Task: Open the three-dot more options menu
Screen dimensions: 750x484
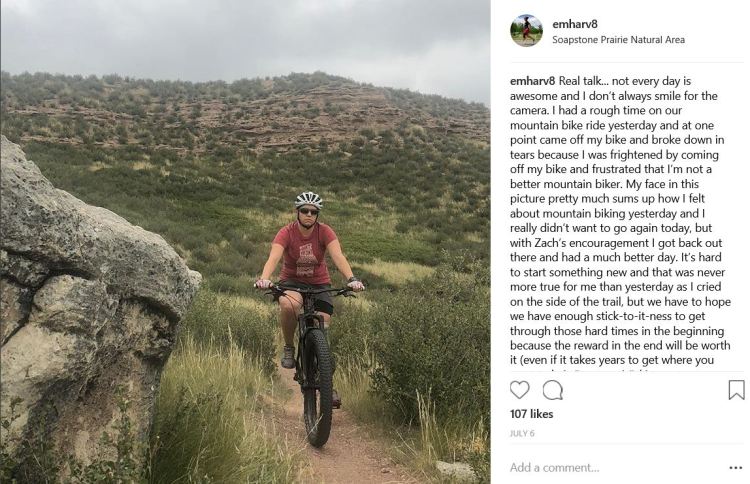Action: [x=736, y=467]
